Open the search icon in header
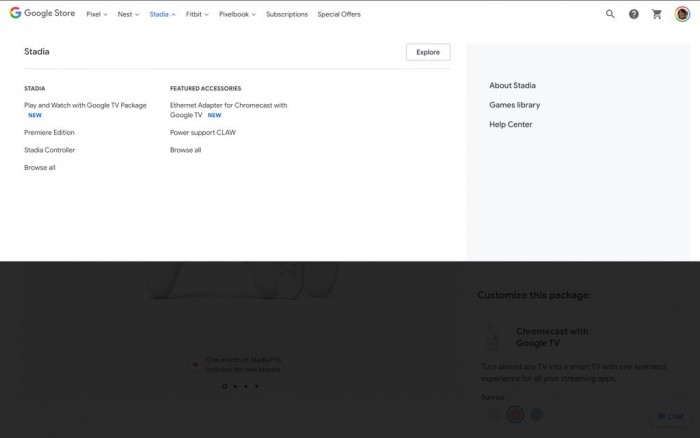Viewport: 700px width, 438px height. (x=610, y=14)
